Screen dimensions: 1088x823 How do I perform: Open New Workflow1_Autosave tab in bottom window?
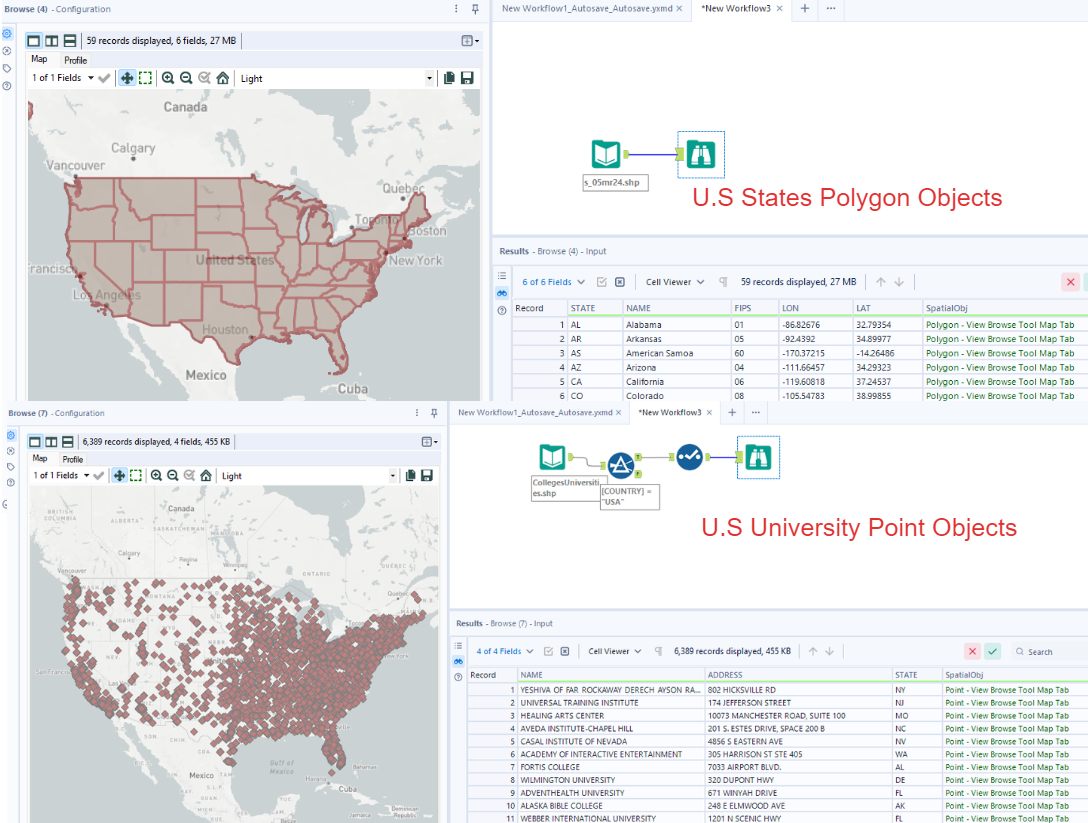pyautogui.click(x=534, y=413)
